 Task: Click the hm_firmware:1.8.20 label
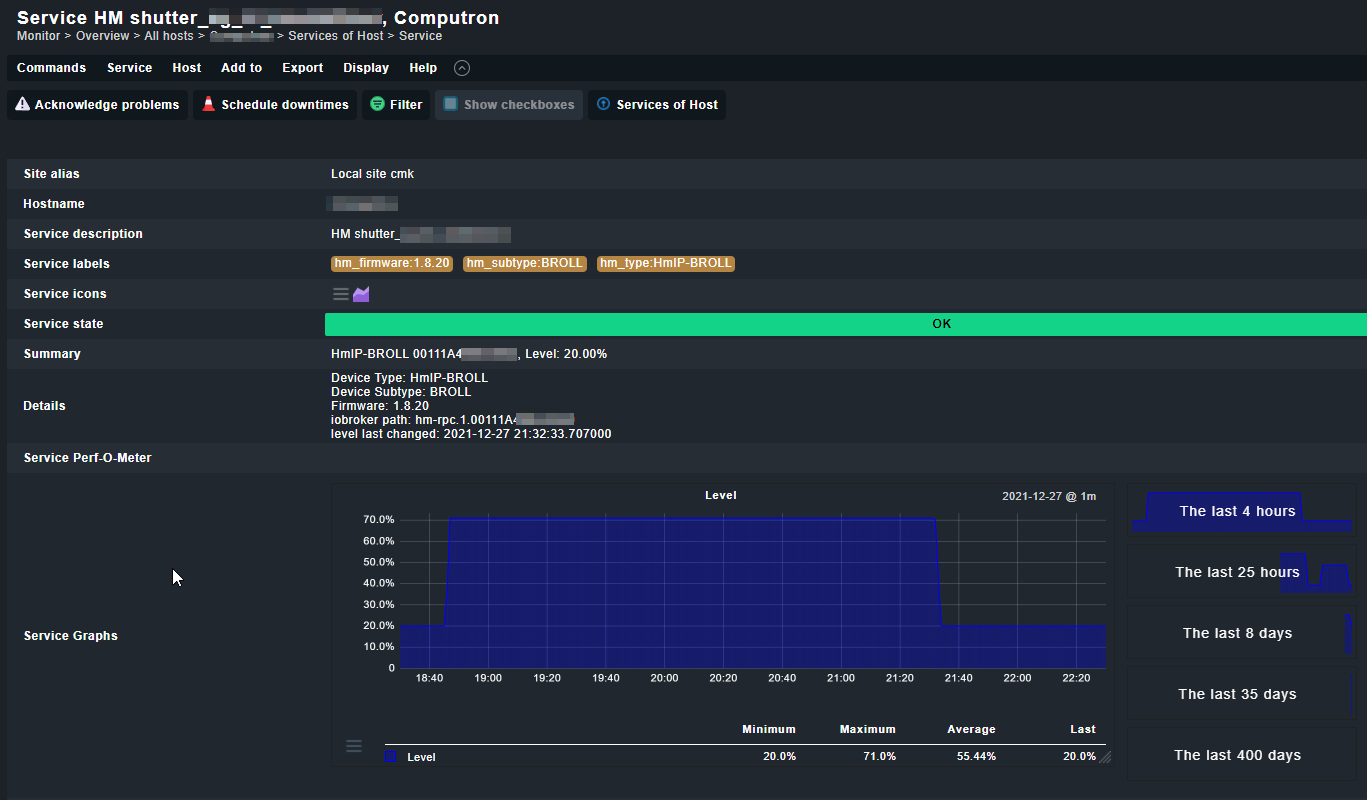[x=392, y=264]
